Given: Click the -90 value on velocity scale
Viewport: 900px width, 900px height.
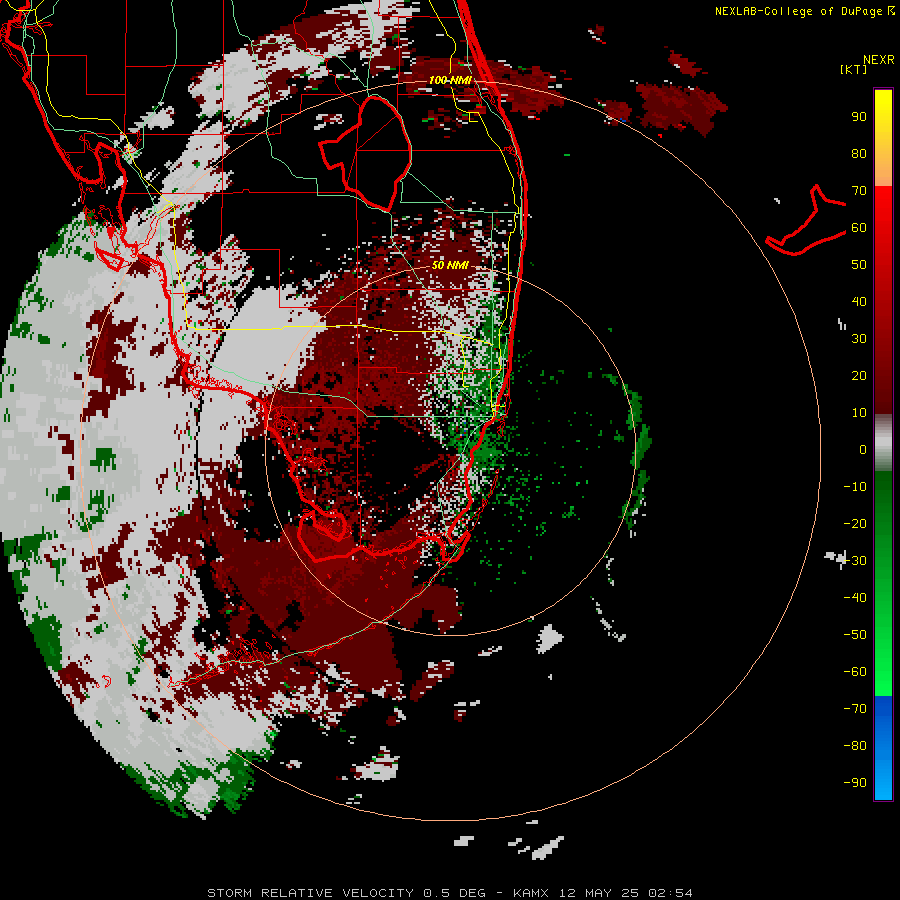Looking at the screenshot, I should 855,783.
